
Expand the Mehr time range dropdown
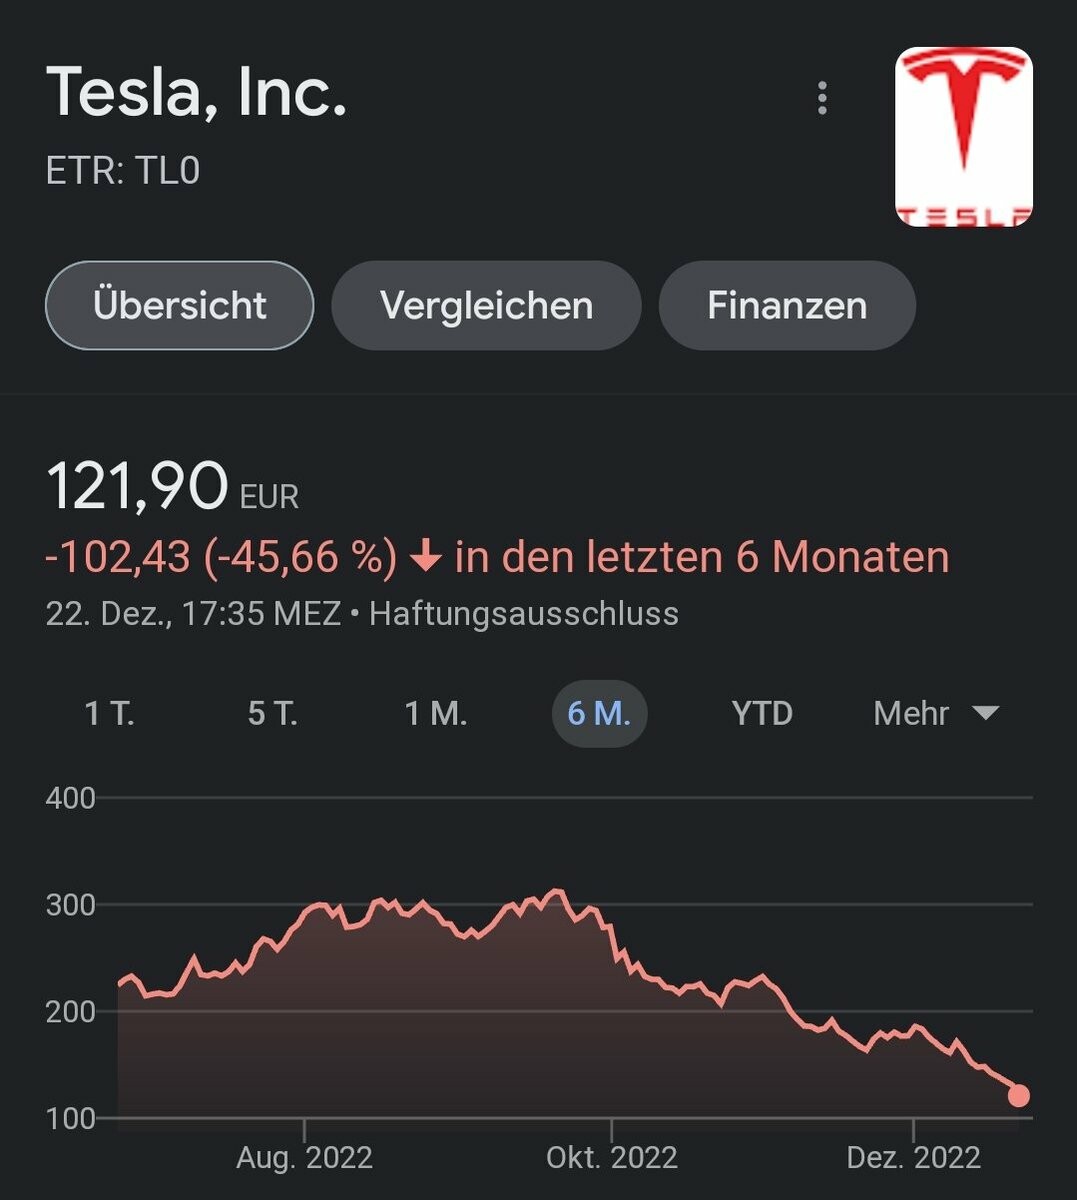pyautogui.click(x=911, y=714)
